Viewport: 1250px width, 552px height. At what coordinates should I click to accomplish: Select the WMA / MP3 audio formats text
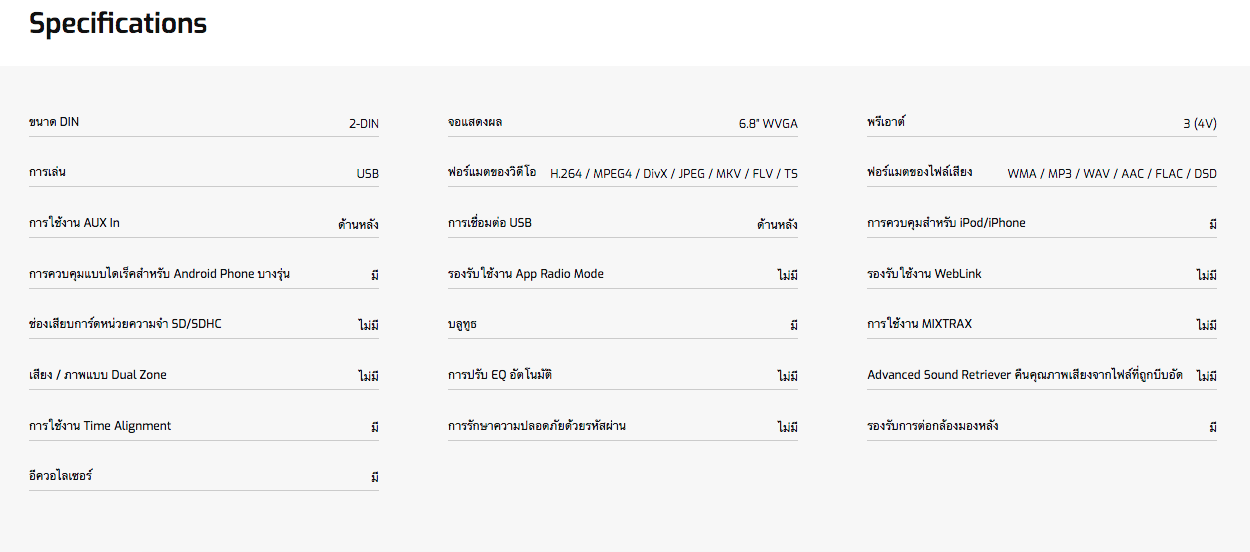[x=1111, y=174]
